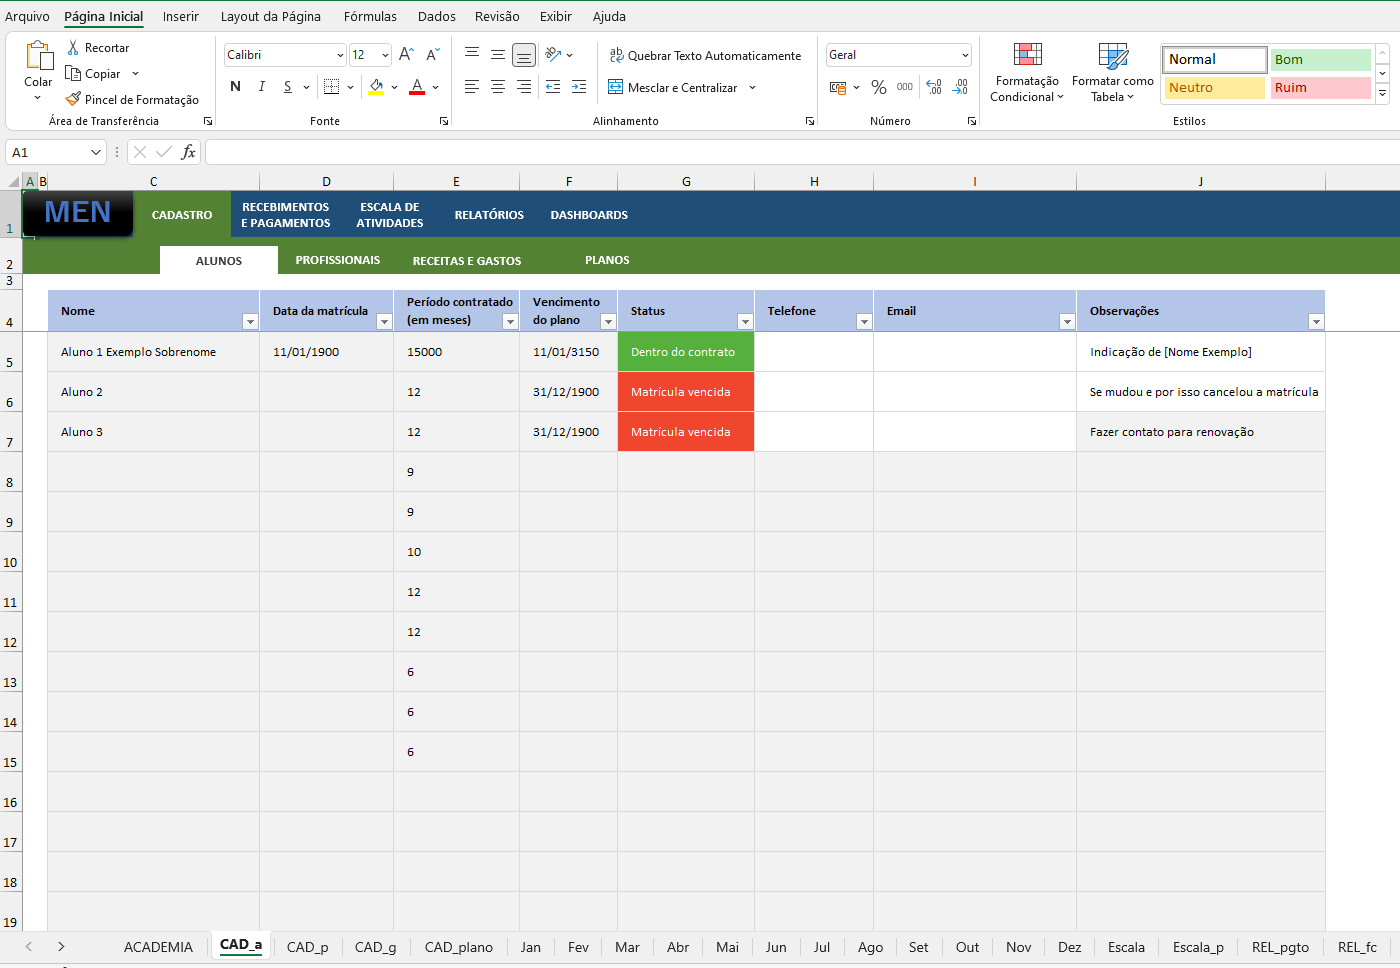1400x968 pixels.
Task: Click the Recortar scissors icon
Action: tap(73, 48)
